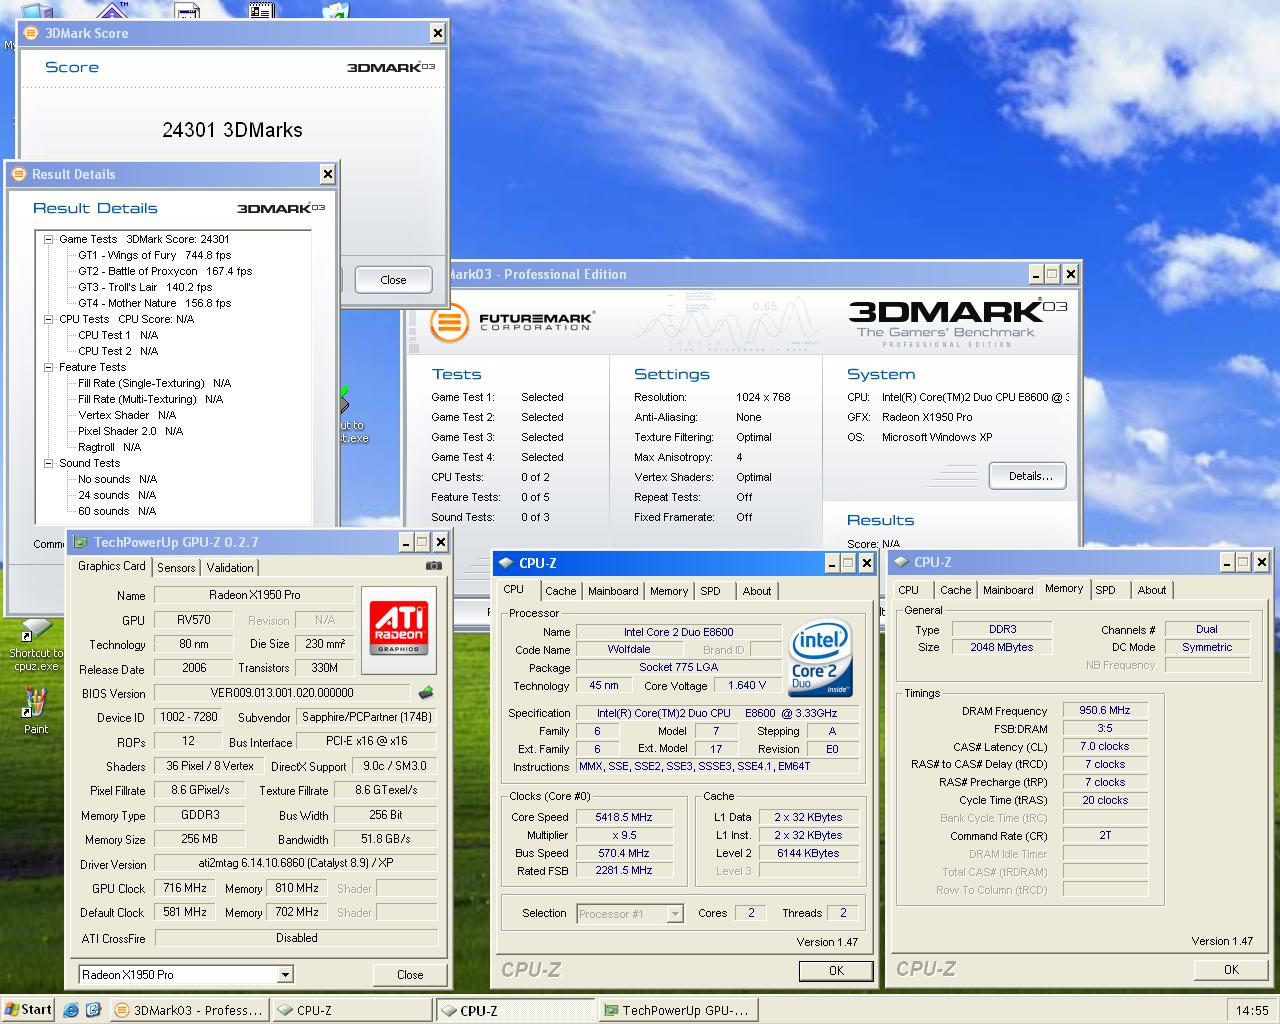Image resolution: width=1280 pixels, height=1024 pixels.
Task: Open SPD tab in the Timings CPU-Z window
Action: pos(1105,590)
